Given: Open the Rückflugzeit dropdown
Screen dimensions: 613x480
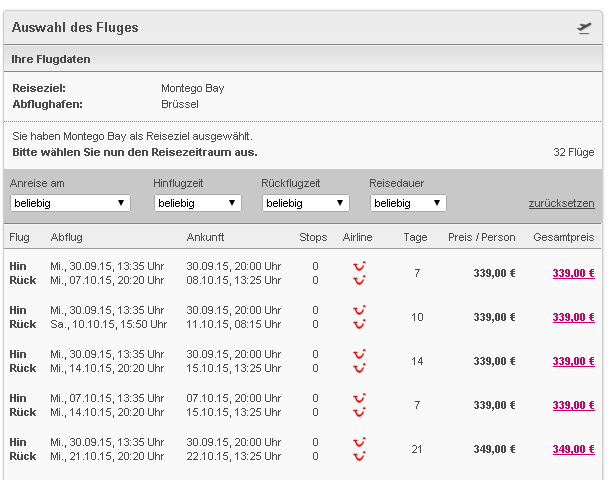Looking at the screenshot, I should pyautogui.click(x=306, y=203).
